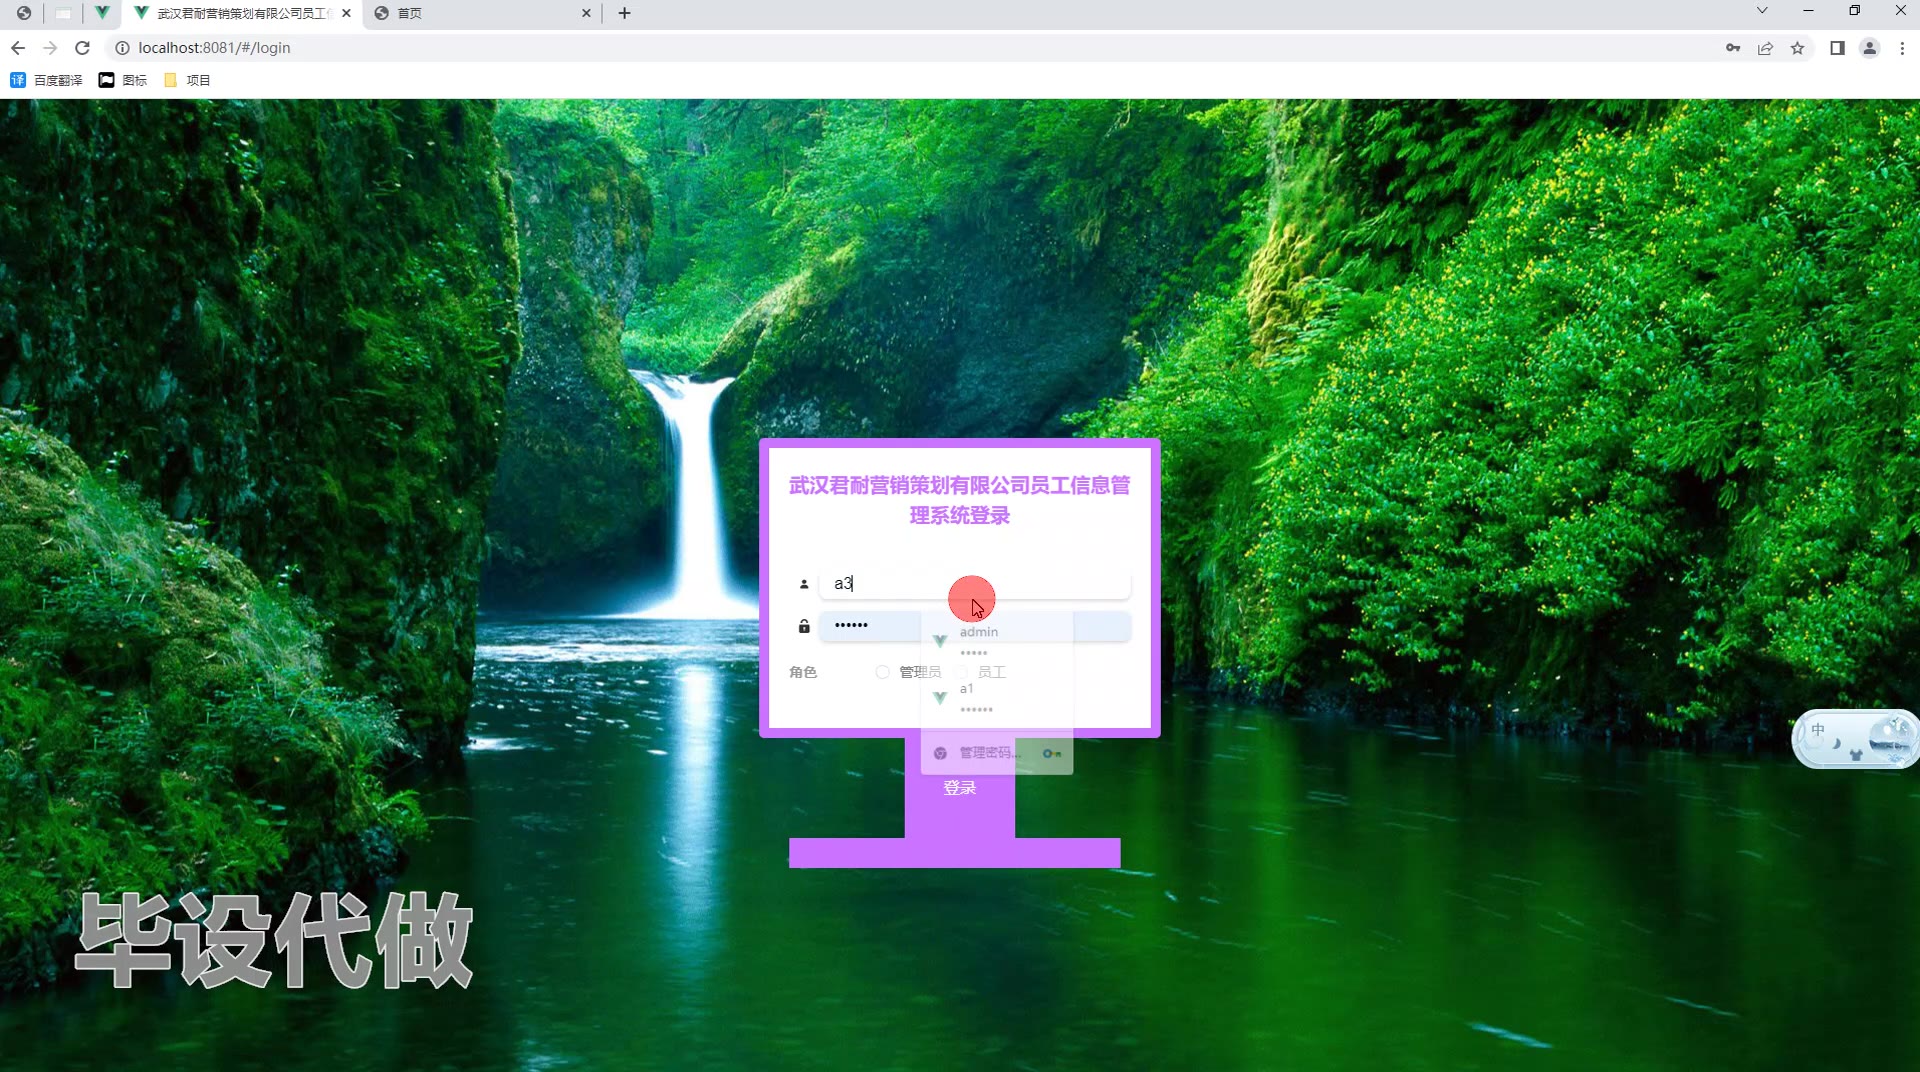Select the 员工 role radio button
Image resolution: width=1920 pixels, height=1072 pixels.
(x=962, y=672)
